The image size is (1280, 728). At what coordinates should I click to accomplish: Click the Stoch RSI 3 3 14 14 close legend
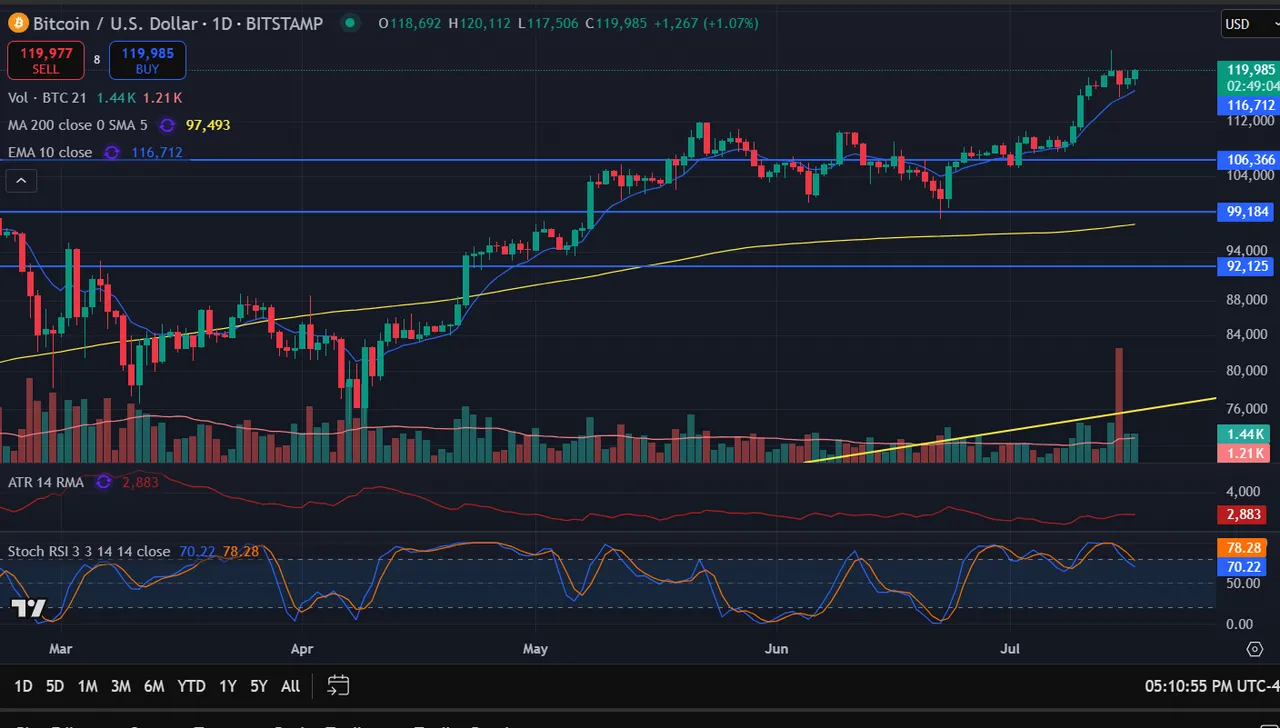pyautogui.click(x=89, y=551)
